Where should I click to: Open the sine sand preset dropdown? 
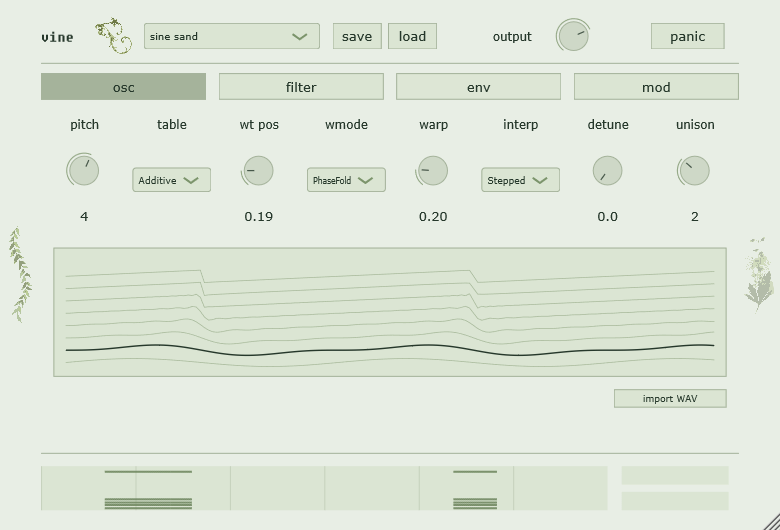pos(232,36)
